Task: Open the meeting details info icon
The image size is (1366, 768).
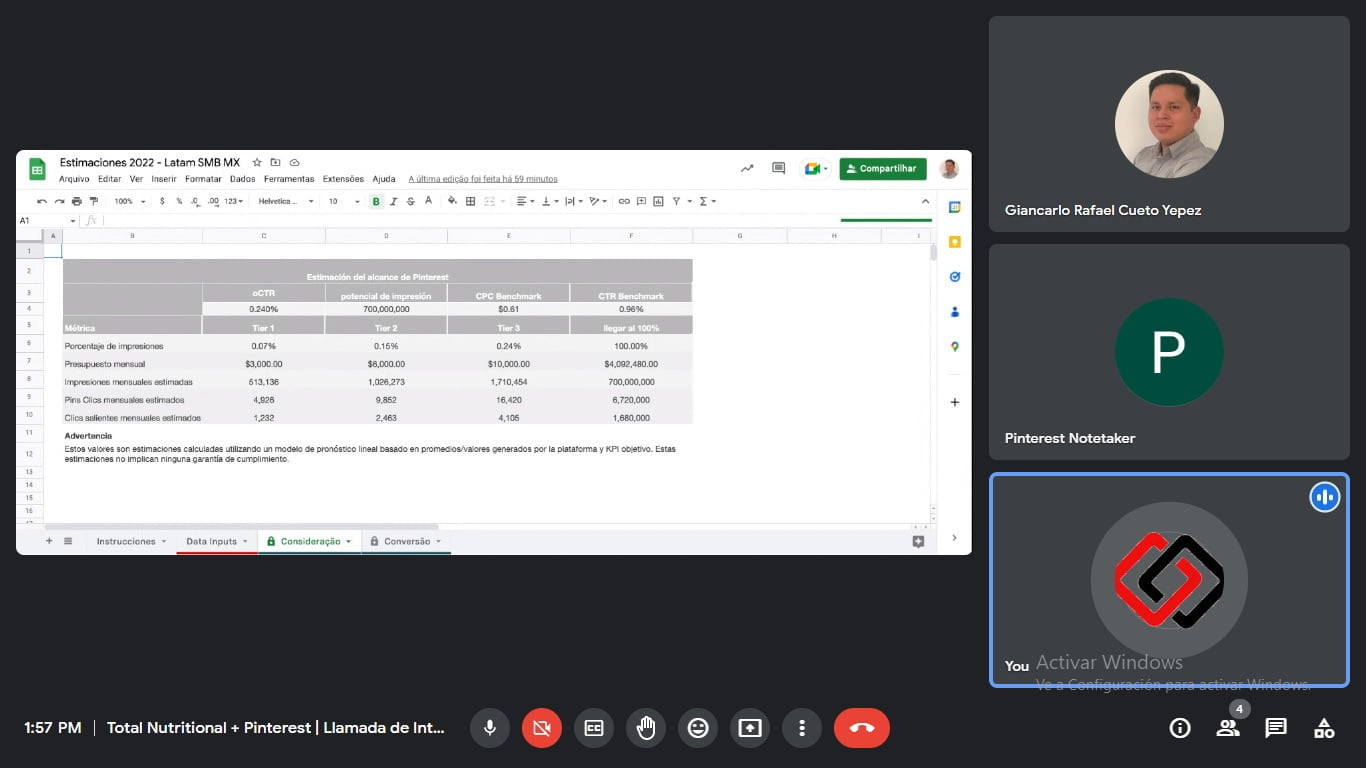Action: (1180, 728)
